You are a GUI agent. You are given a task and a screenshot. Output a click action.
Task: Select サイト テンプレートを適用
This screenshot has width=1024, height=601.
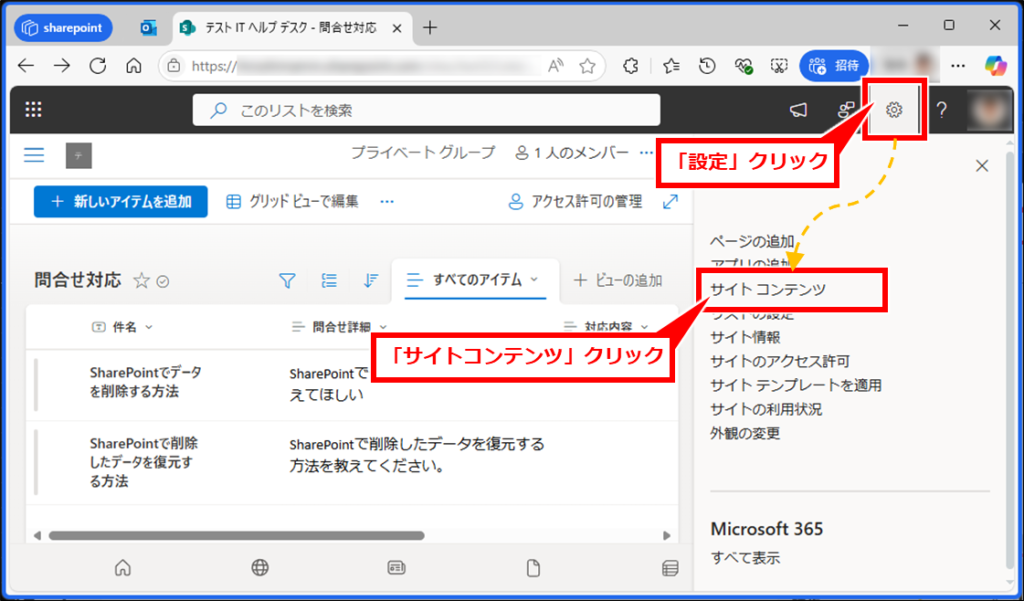click(796, 385)
